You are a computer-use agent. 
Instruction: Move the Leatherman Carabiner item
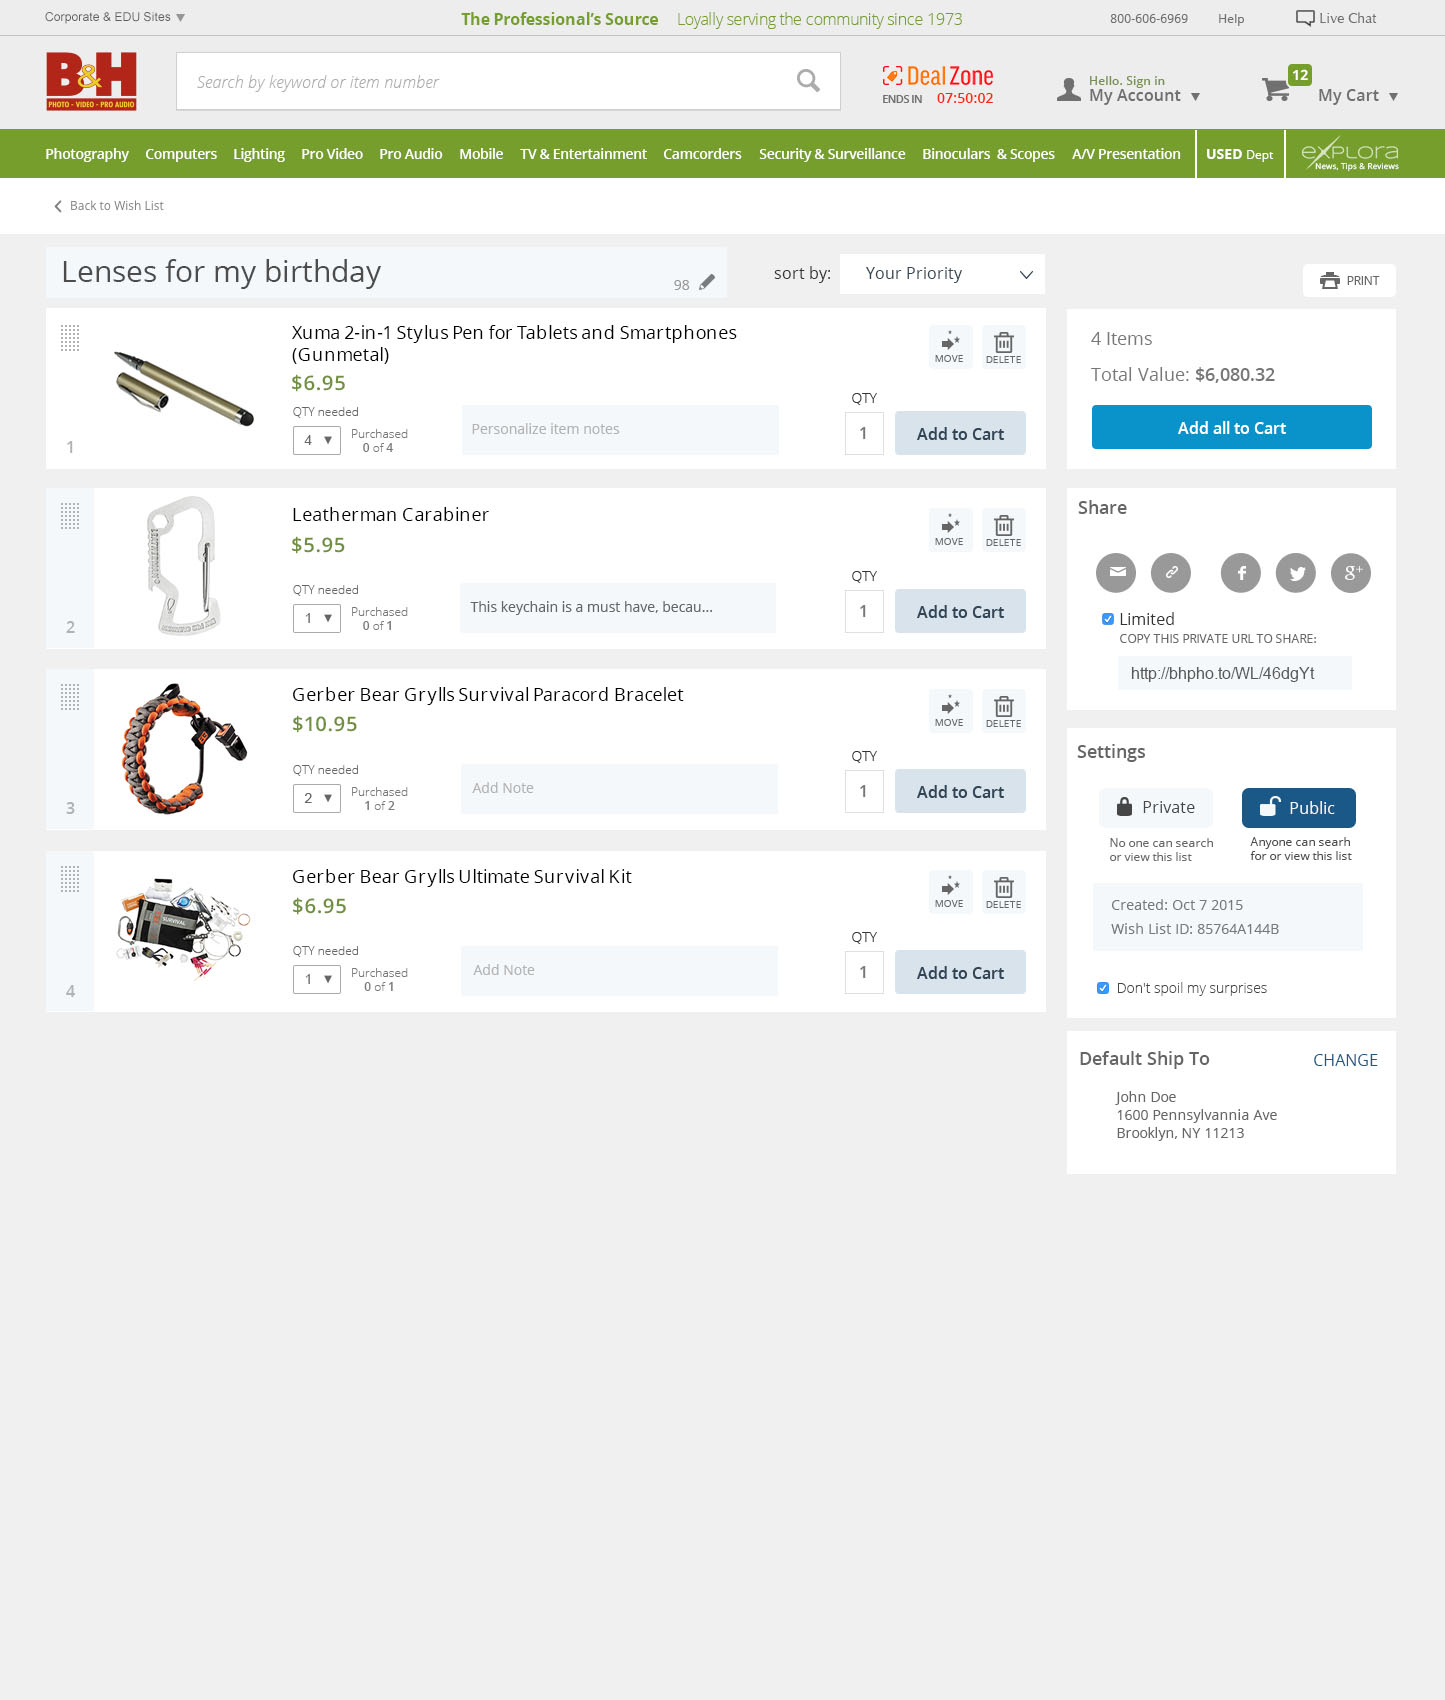[x=949, y=530]
